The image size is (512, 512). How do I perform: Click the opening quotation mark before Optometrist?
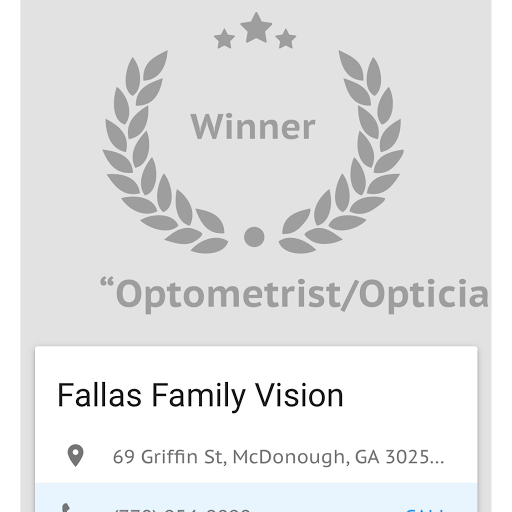107,282
